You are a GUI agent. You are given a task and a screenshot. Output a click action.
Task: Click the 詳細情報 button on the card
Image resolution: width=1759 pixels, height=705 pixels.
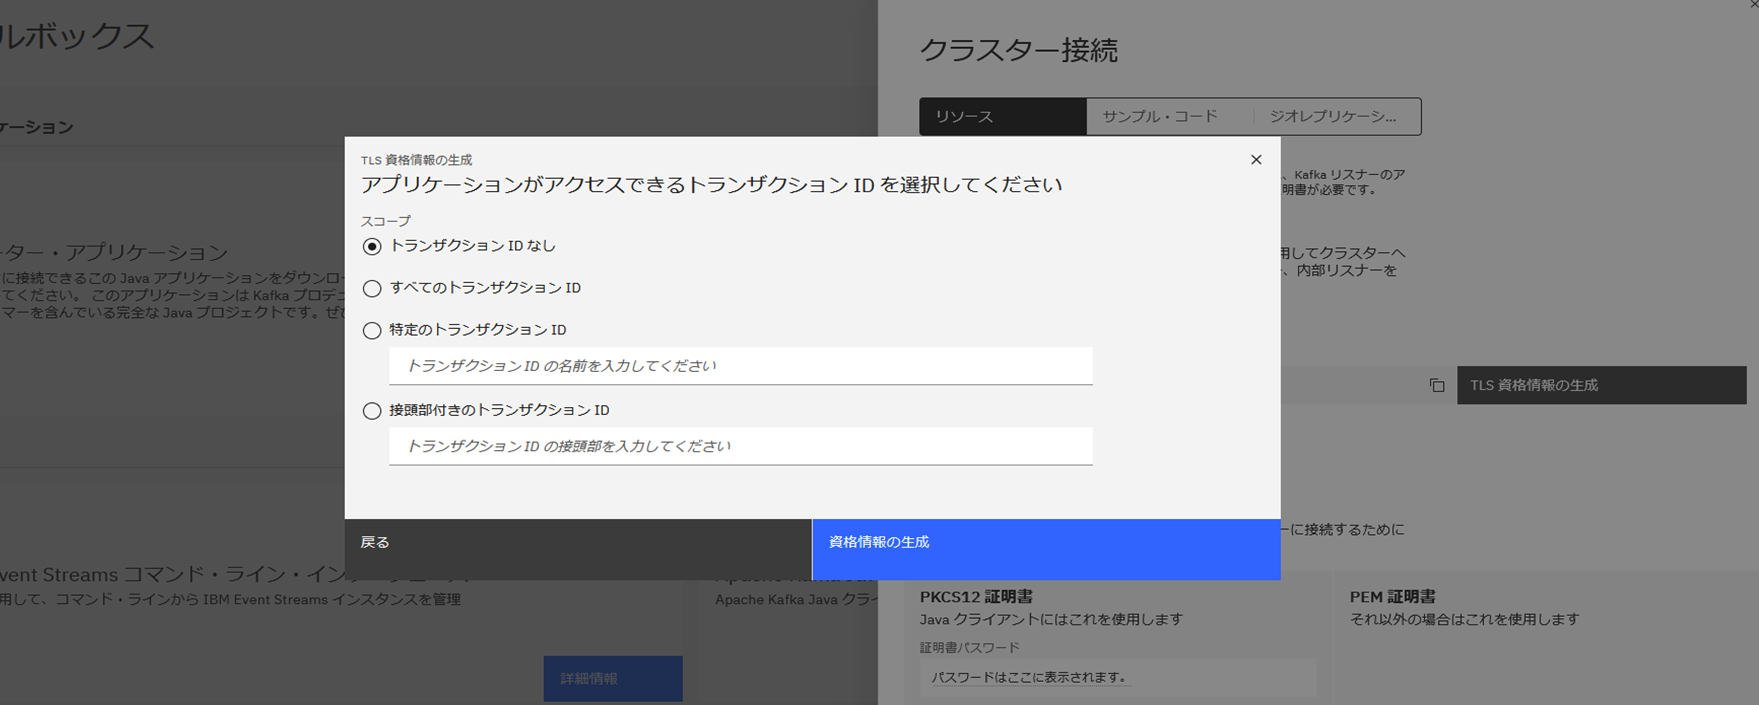[613, 678]
